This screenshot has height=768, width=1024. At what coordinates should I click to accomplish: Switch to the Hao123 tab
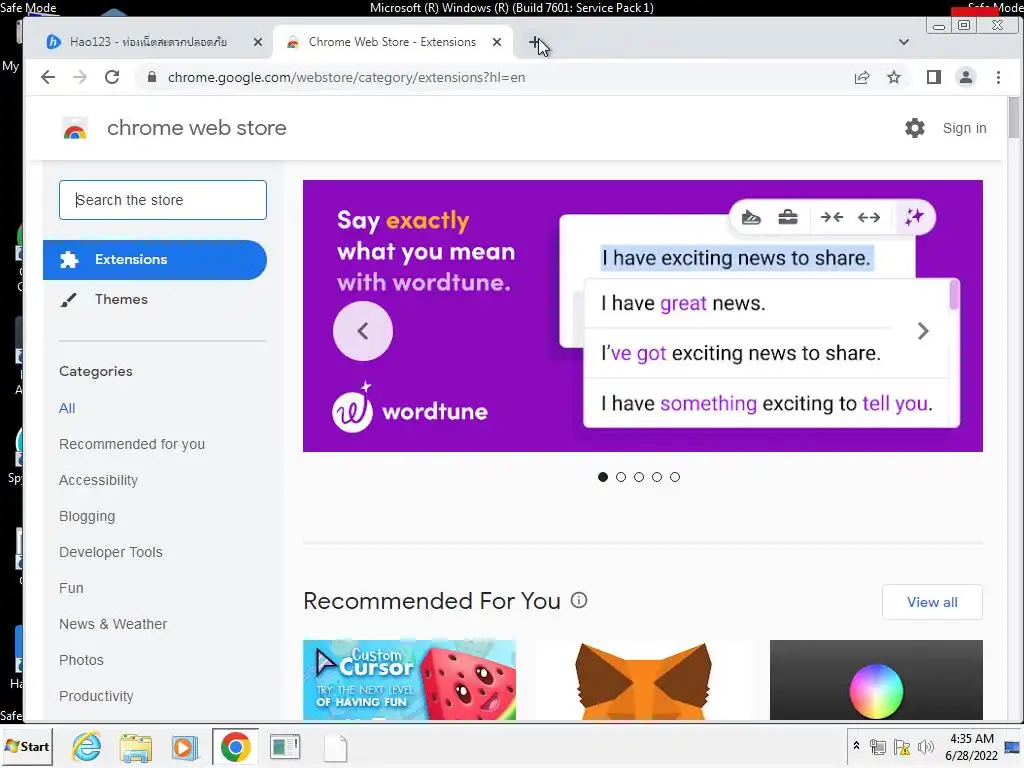point(149,42)
